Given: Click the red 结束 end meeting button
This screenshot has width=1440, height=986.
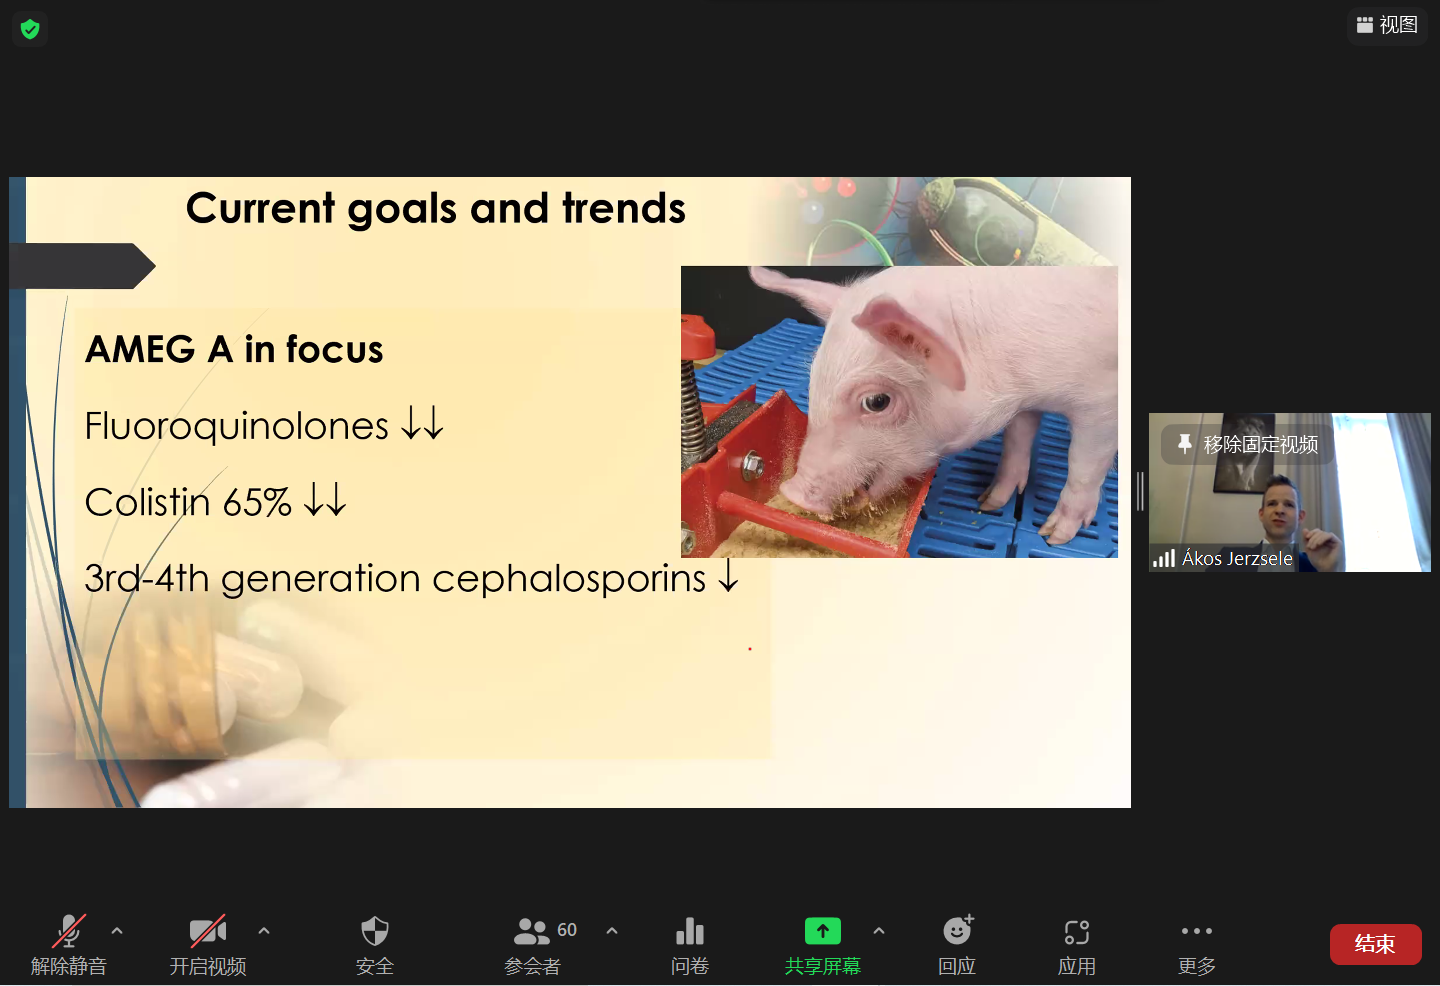Looking at the screenshot, I should point(1375,944).
